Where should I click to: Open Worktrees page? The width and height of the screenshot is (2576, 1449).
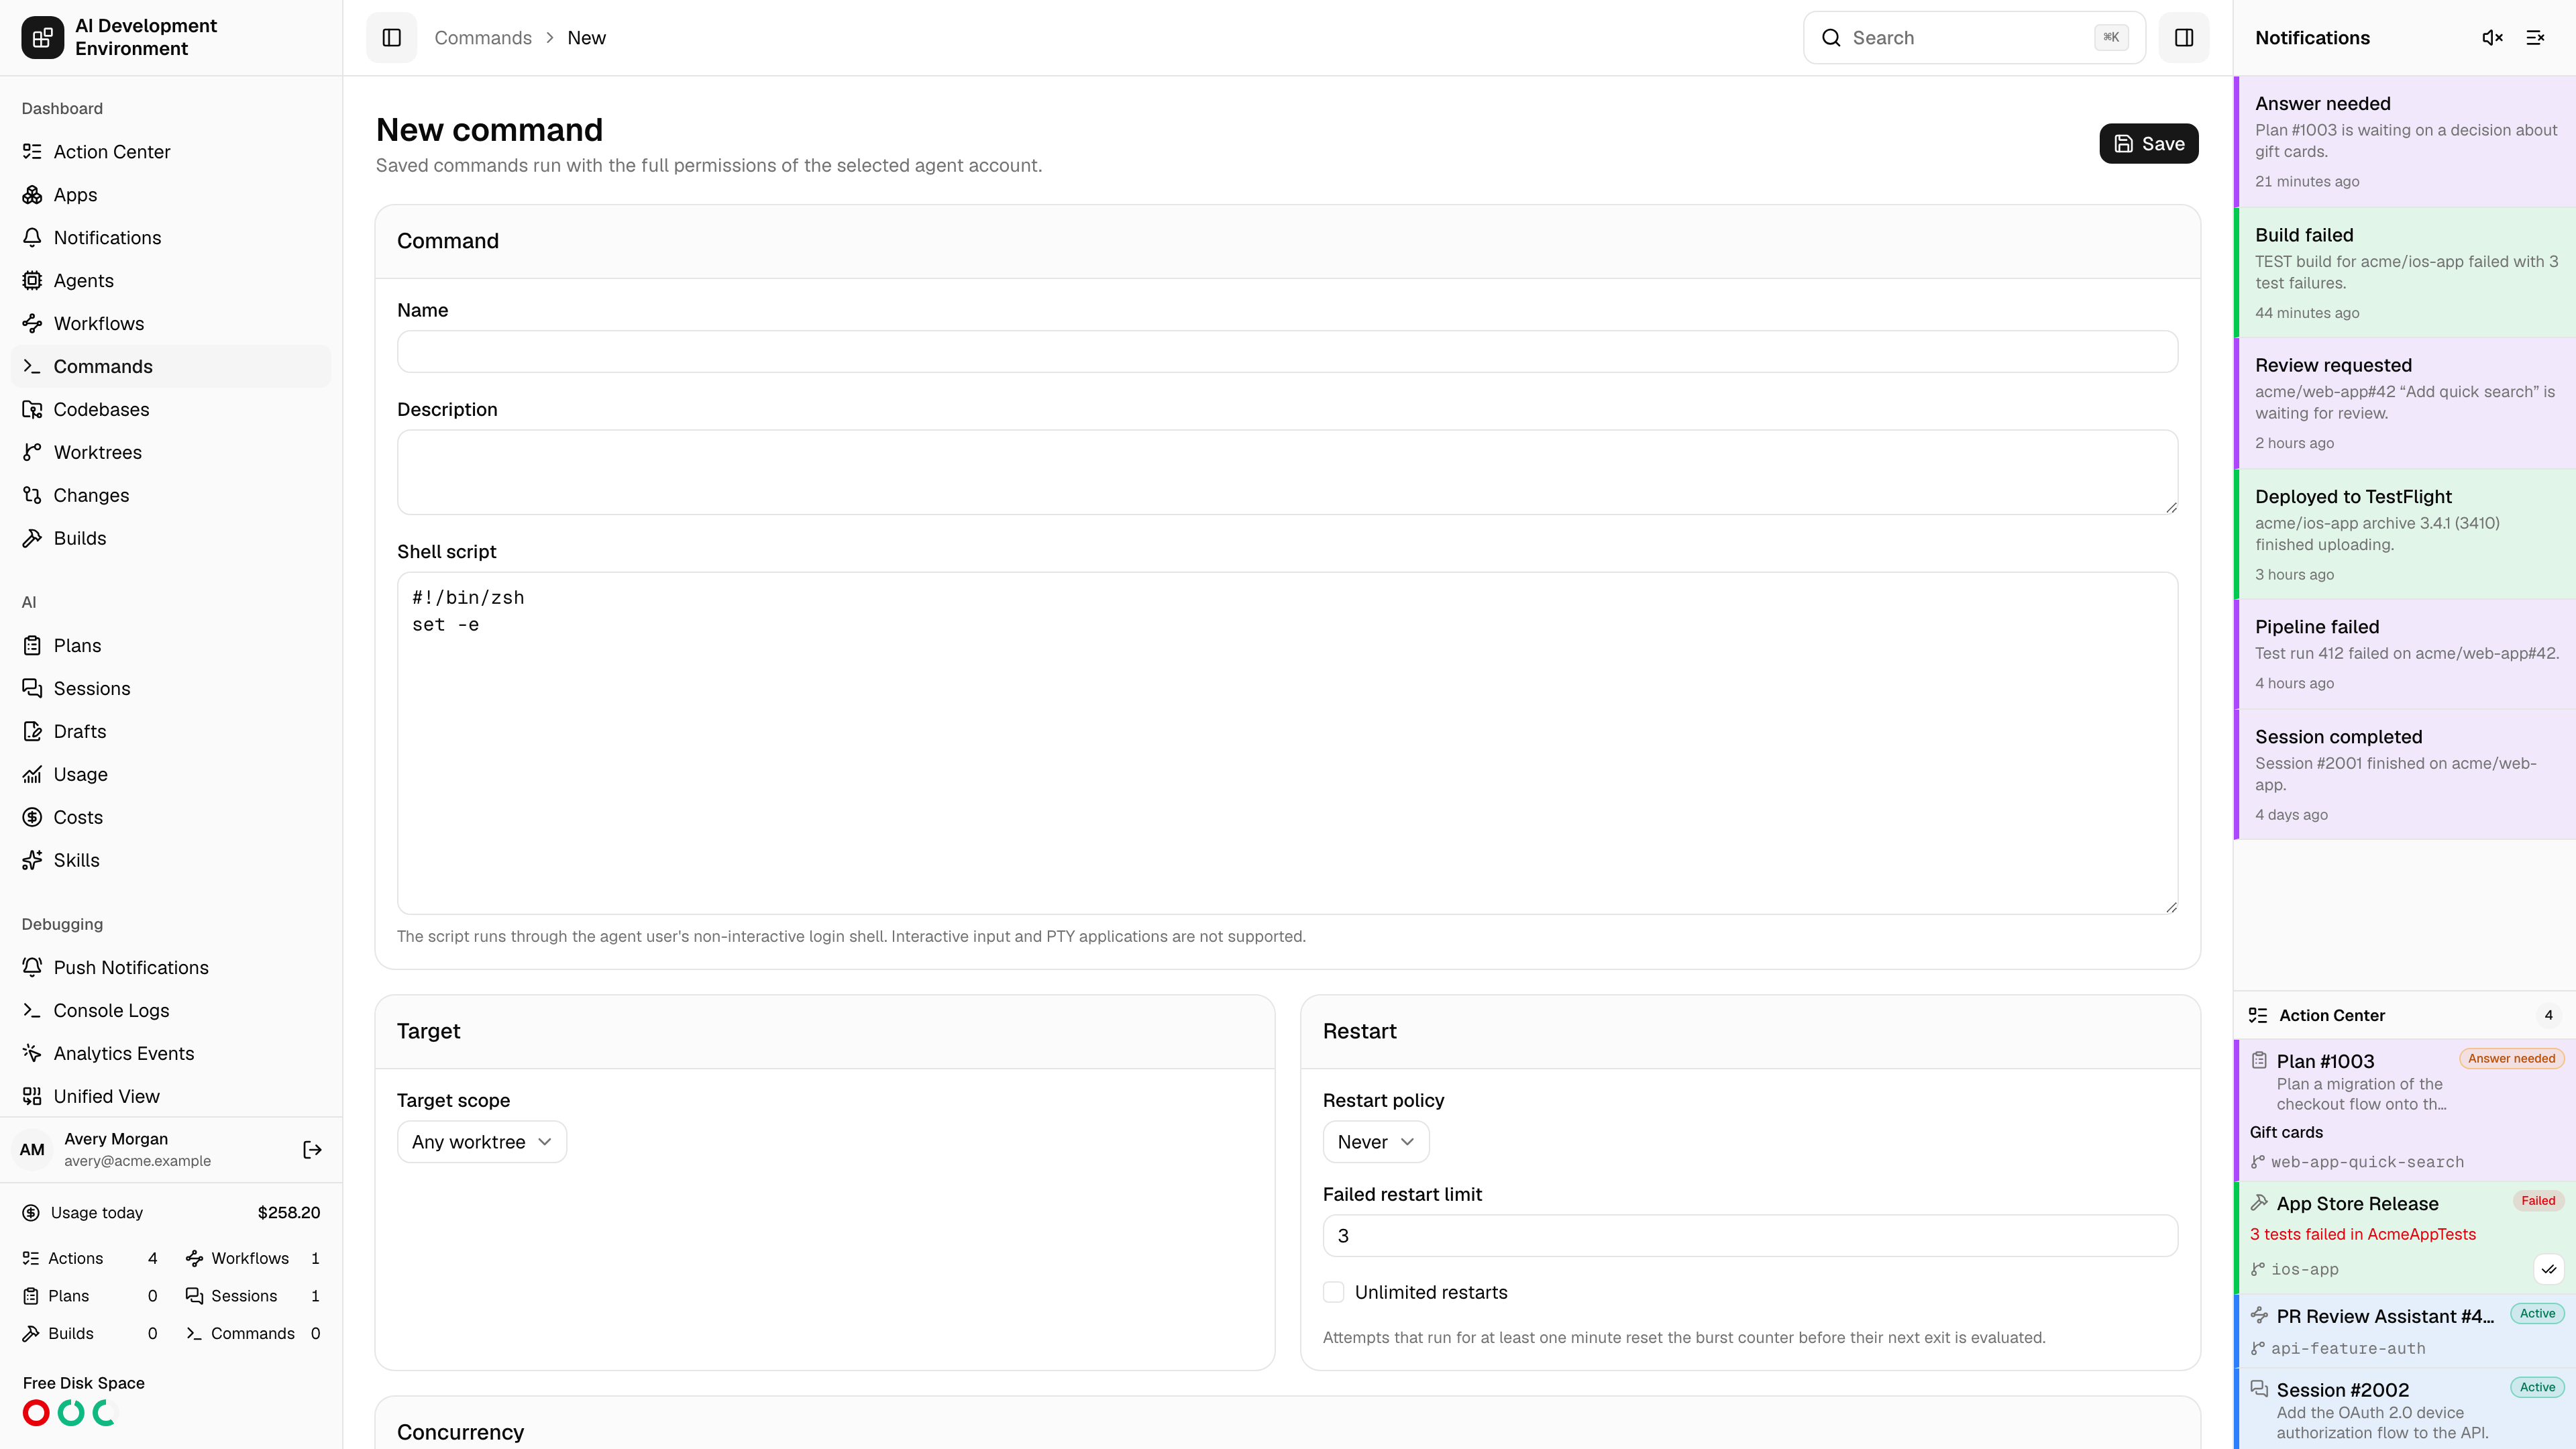click(171, 453)
